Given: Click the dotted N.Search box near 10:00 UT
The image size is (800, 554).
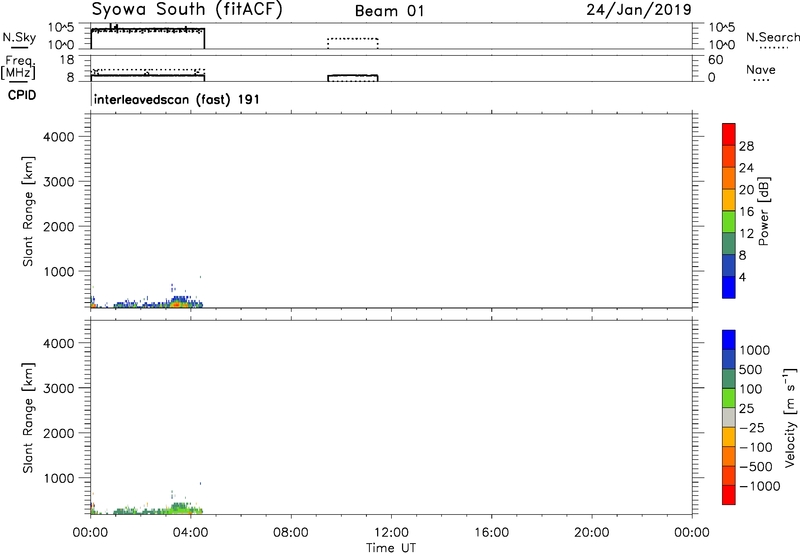Looking at the screenshot, I should tap(353, 43).
